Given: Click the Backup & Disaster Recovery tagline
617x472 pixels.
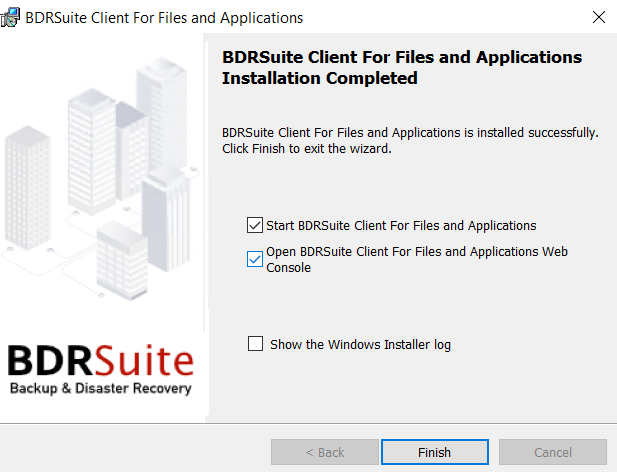Looking at the screenshot, I should point(101,388).
